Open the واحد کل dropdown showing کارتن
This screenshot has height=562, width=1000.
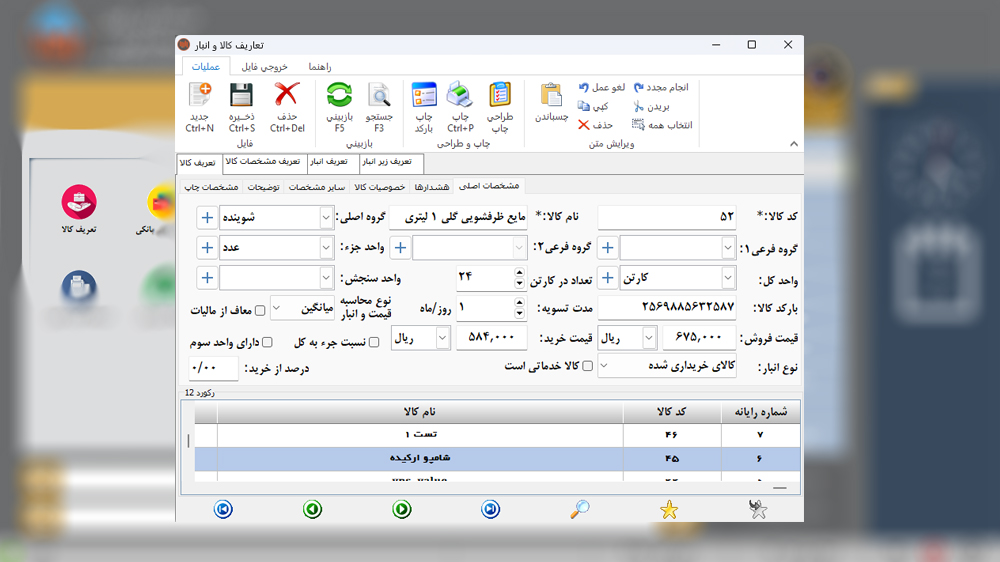tap(727, 278)
